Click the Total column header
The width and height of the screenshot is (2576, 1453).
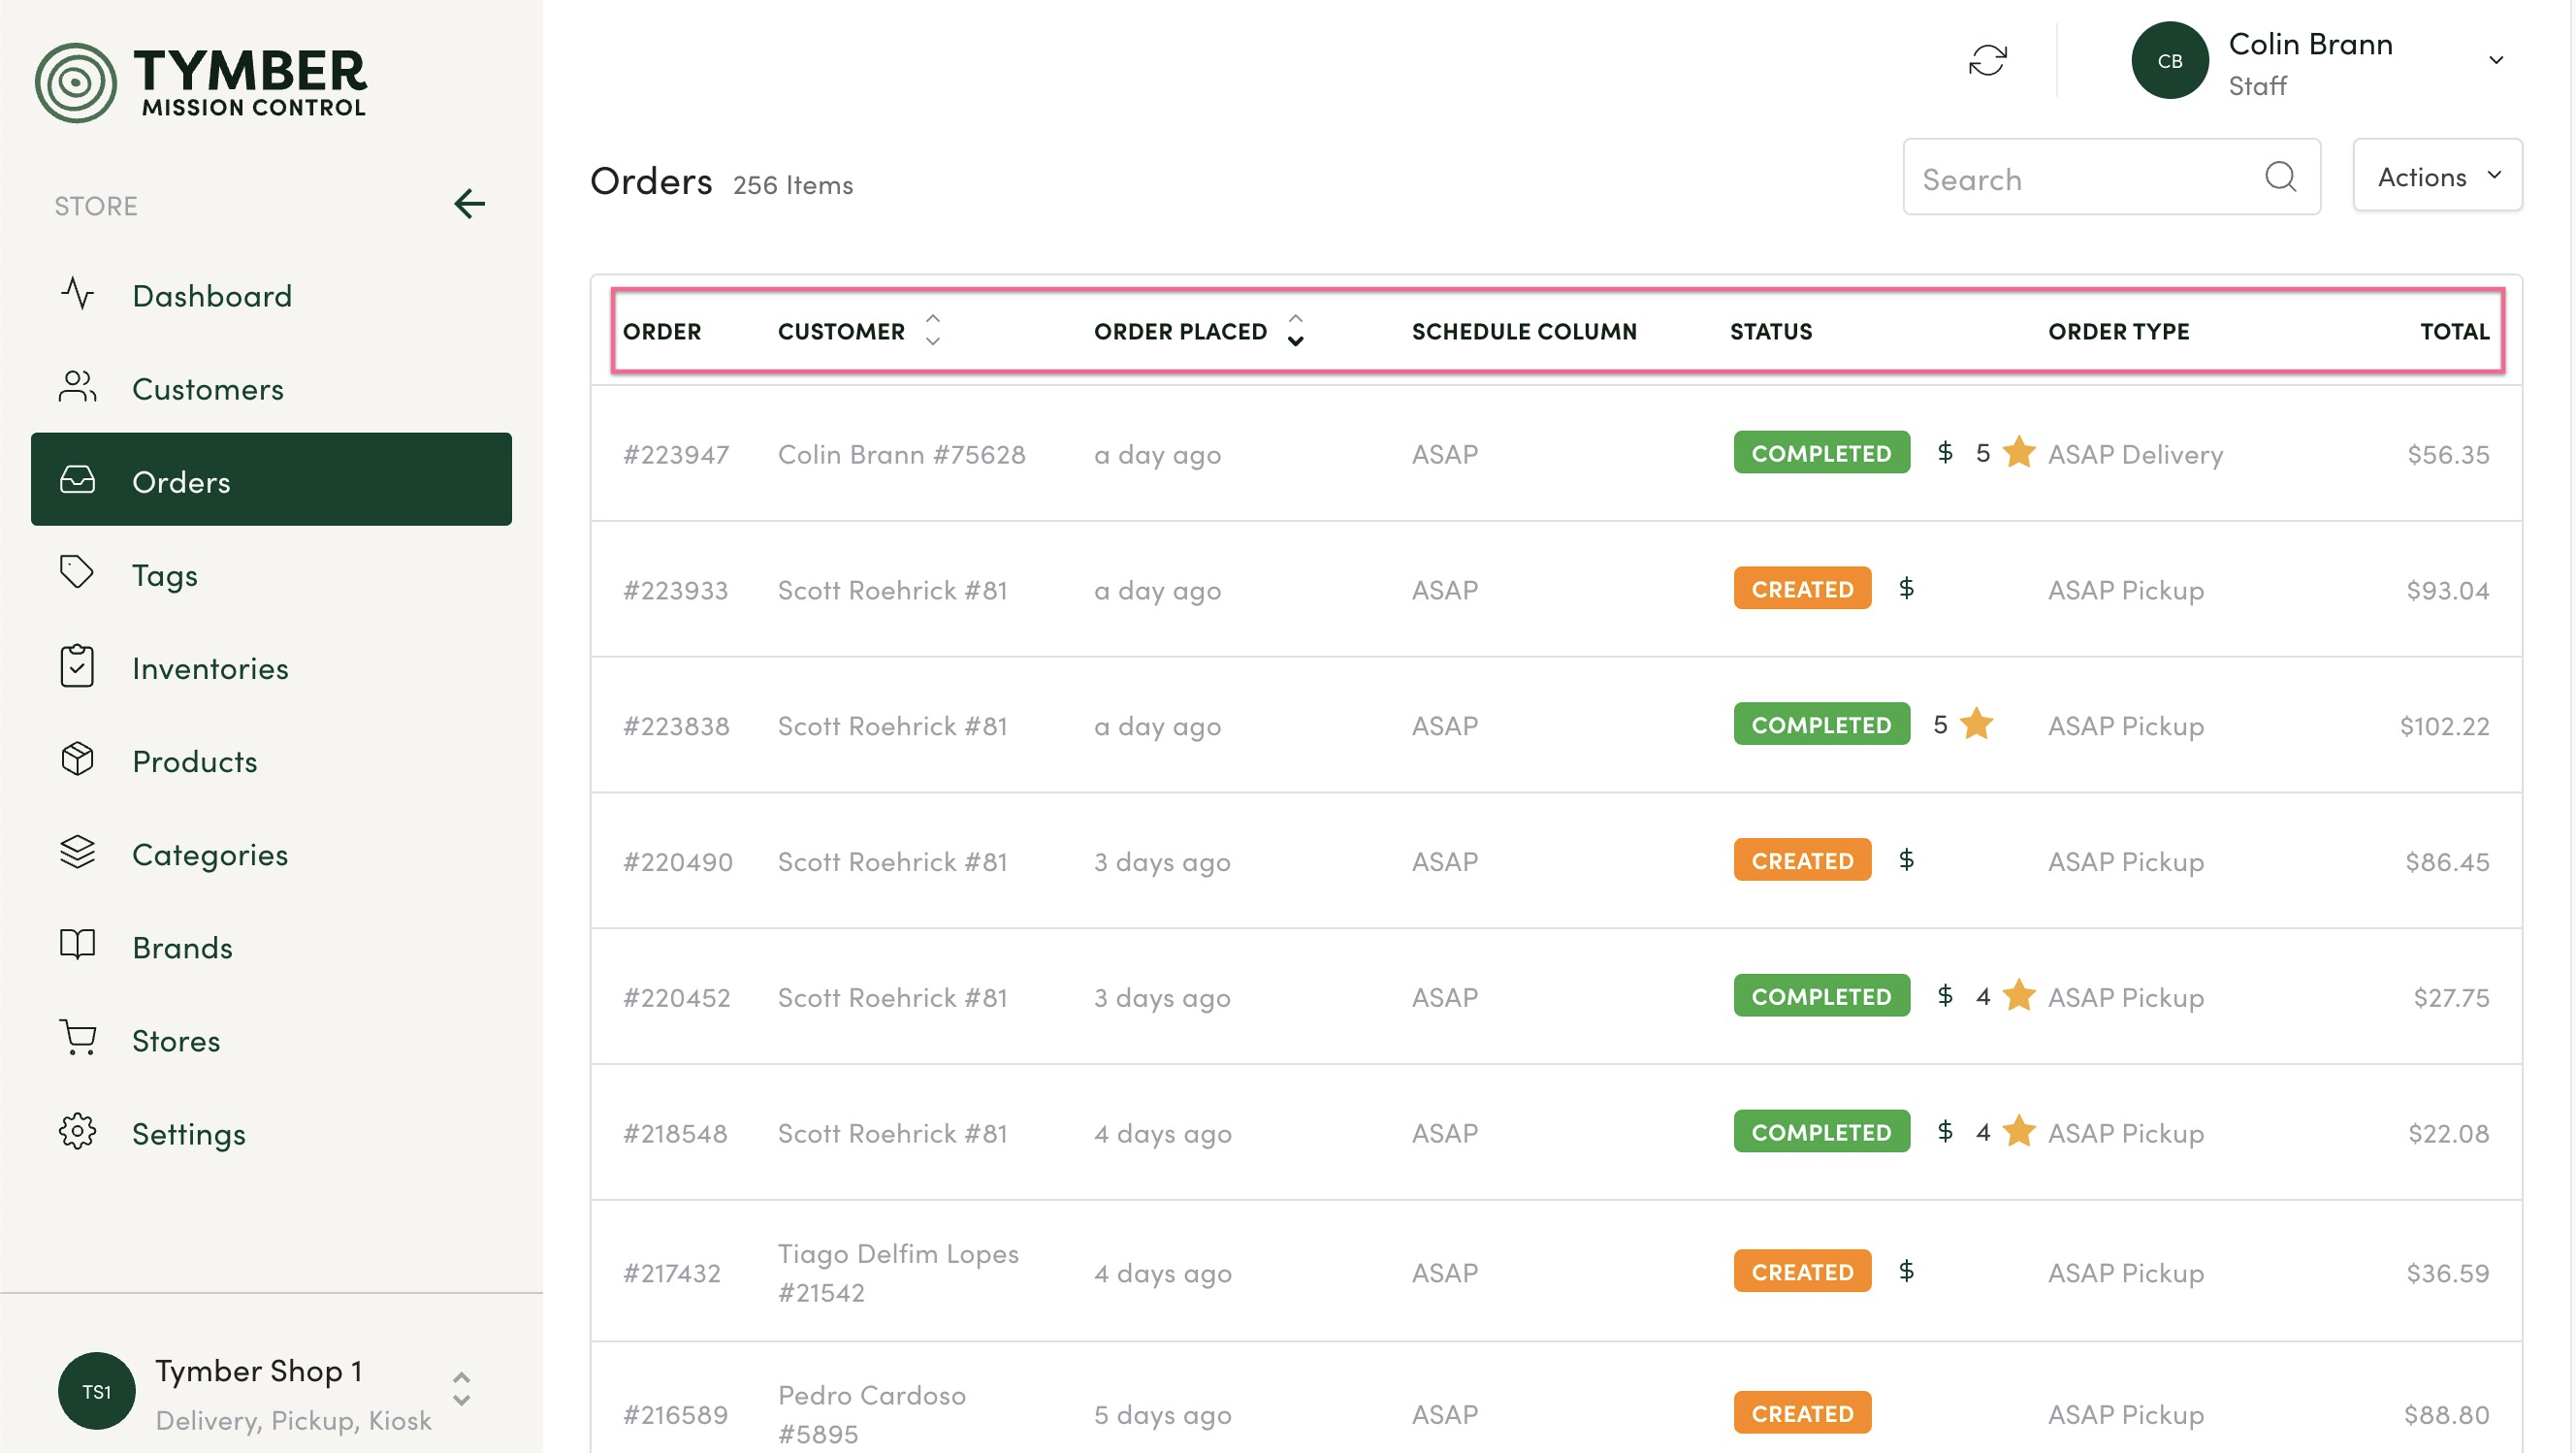click(x=2454, y=331)
